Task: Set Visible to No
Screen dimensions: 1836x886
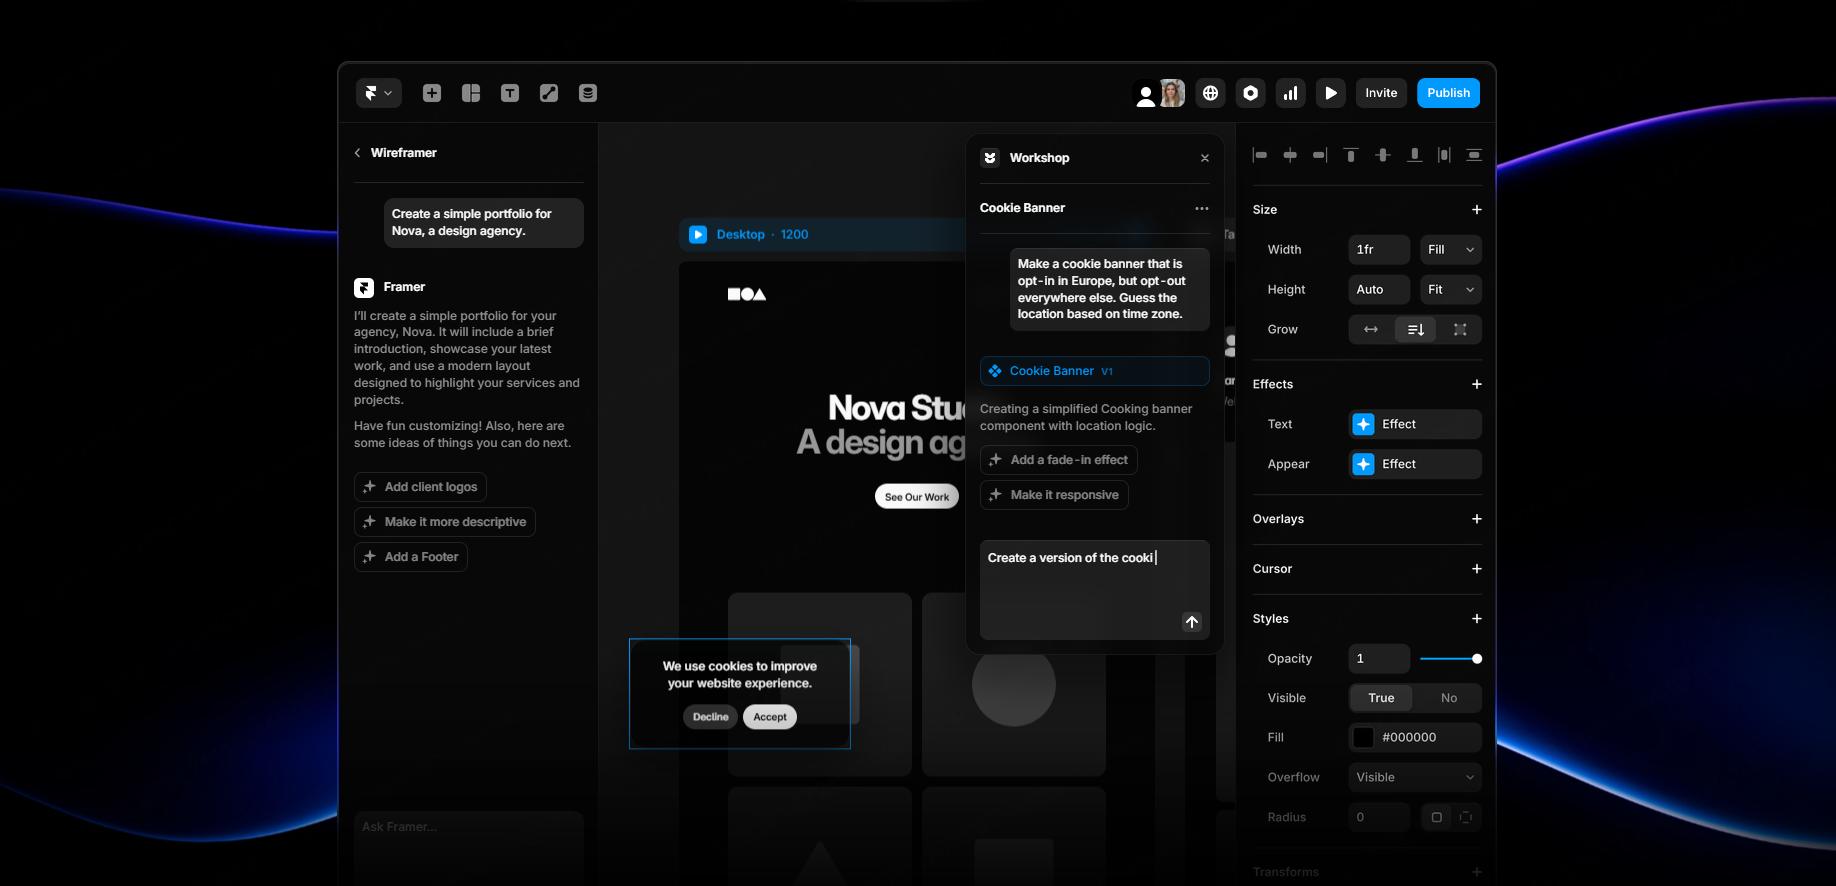Action: (x=1449, y=698)
